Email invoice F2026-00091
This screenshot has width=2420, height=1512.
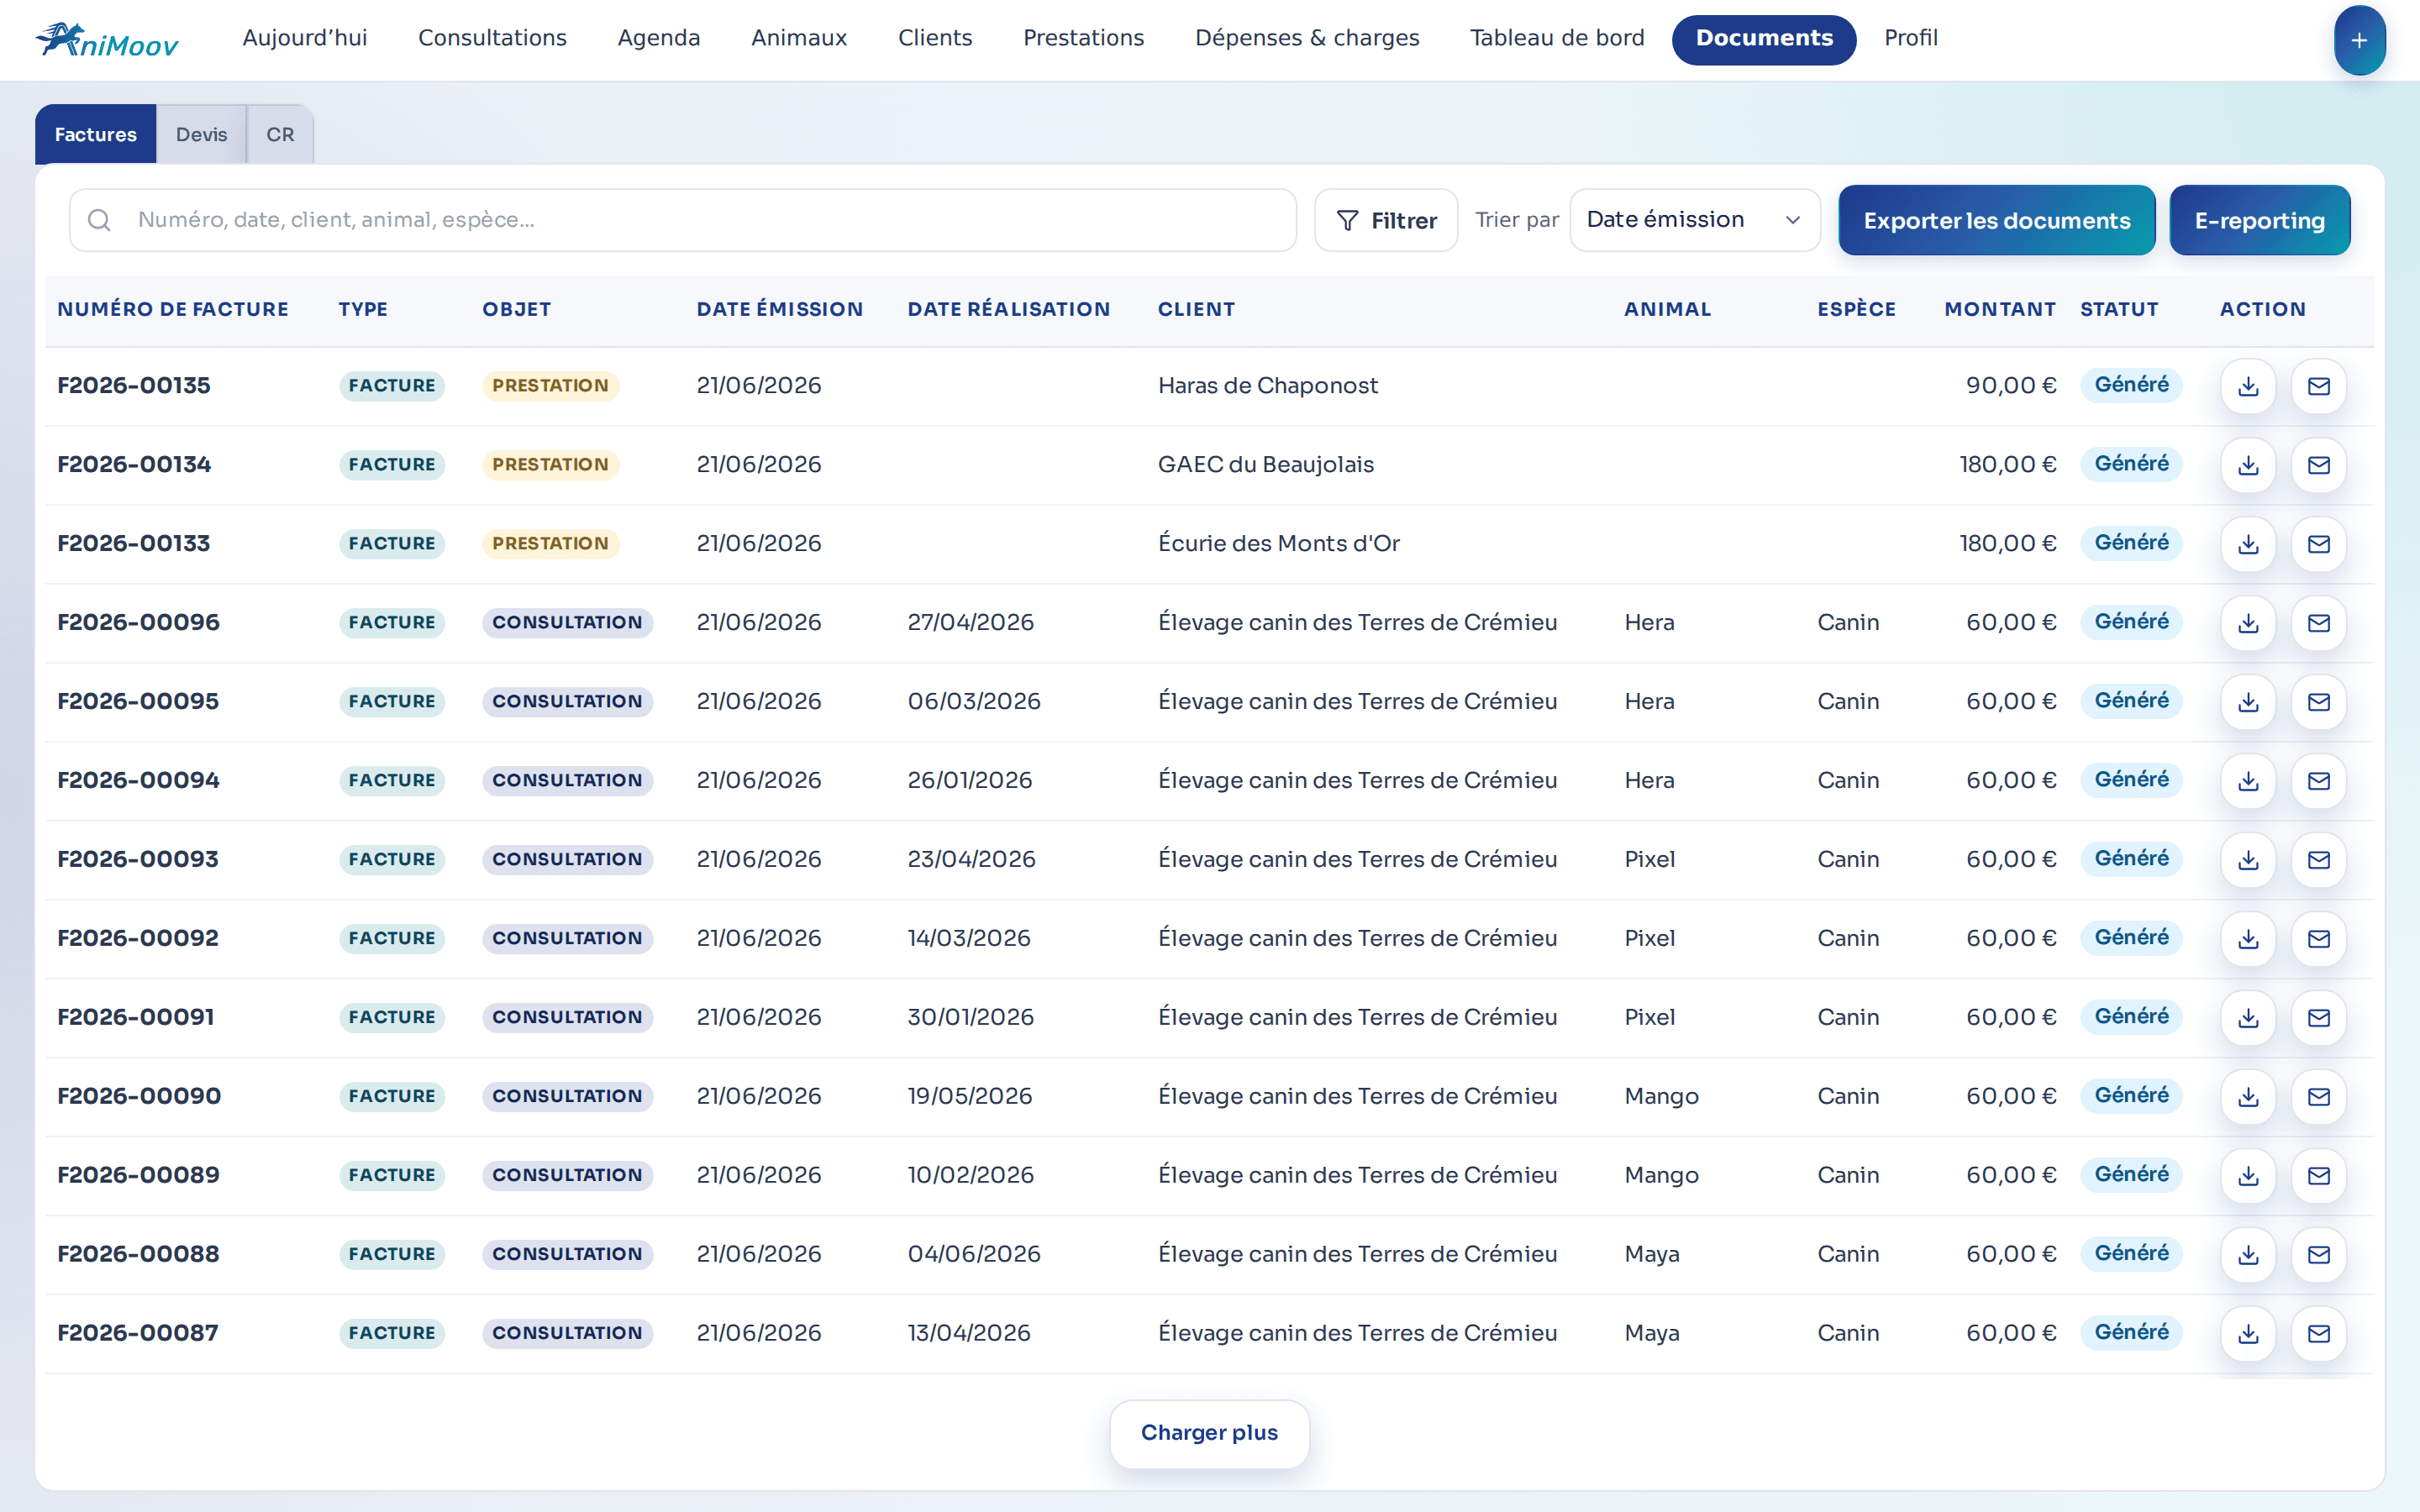coord(2318,1018)
